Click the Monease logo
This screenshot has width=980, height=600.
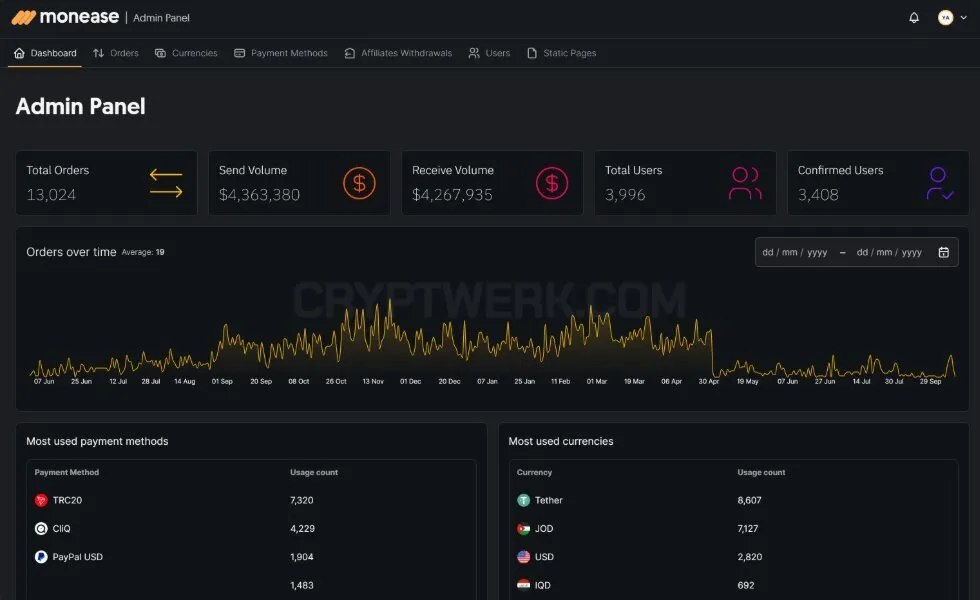[65, 18]
